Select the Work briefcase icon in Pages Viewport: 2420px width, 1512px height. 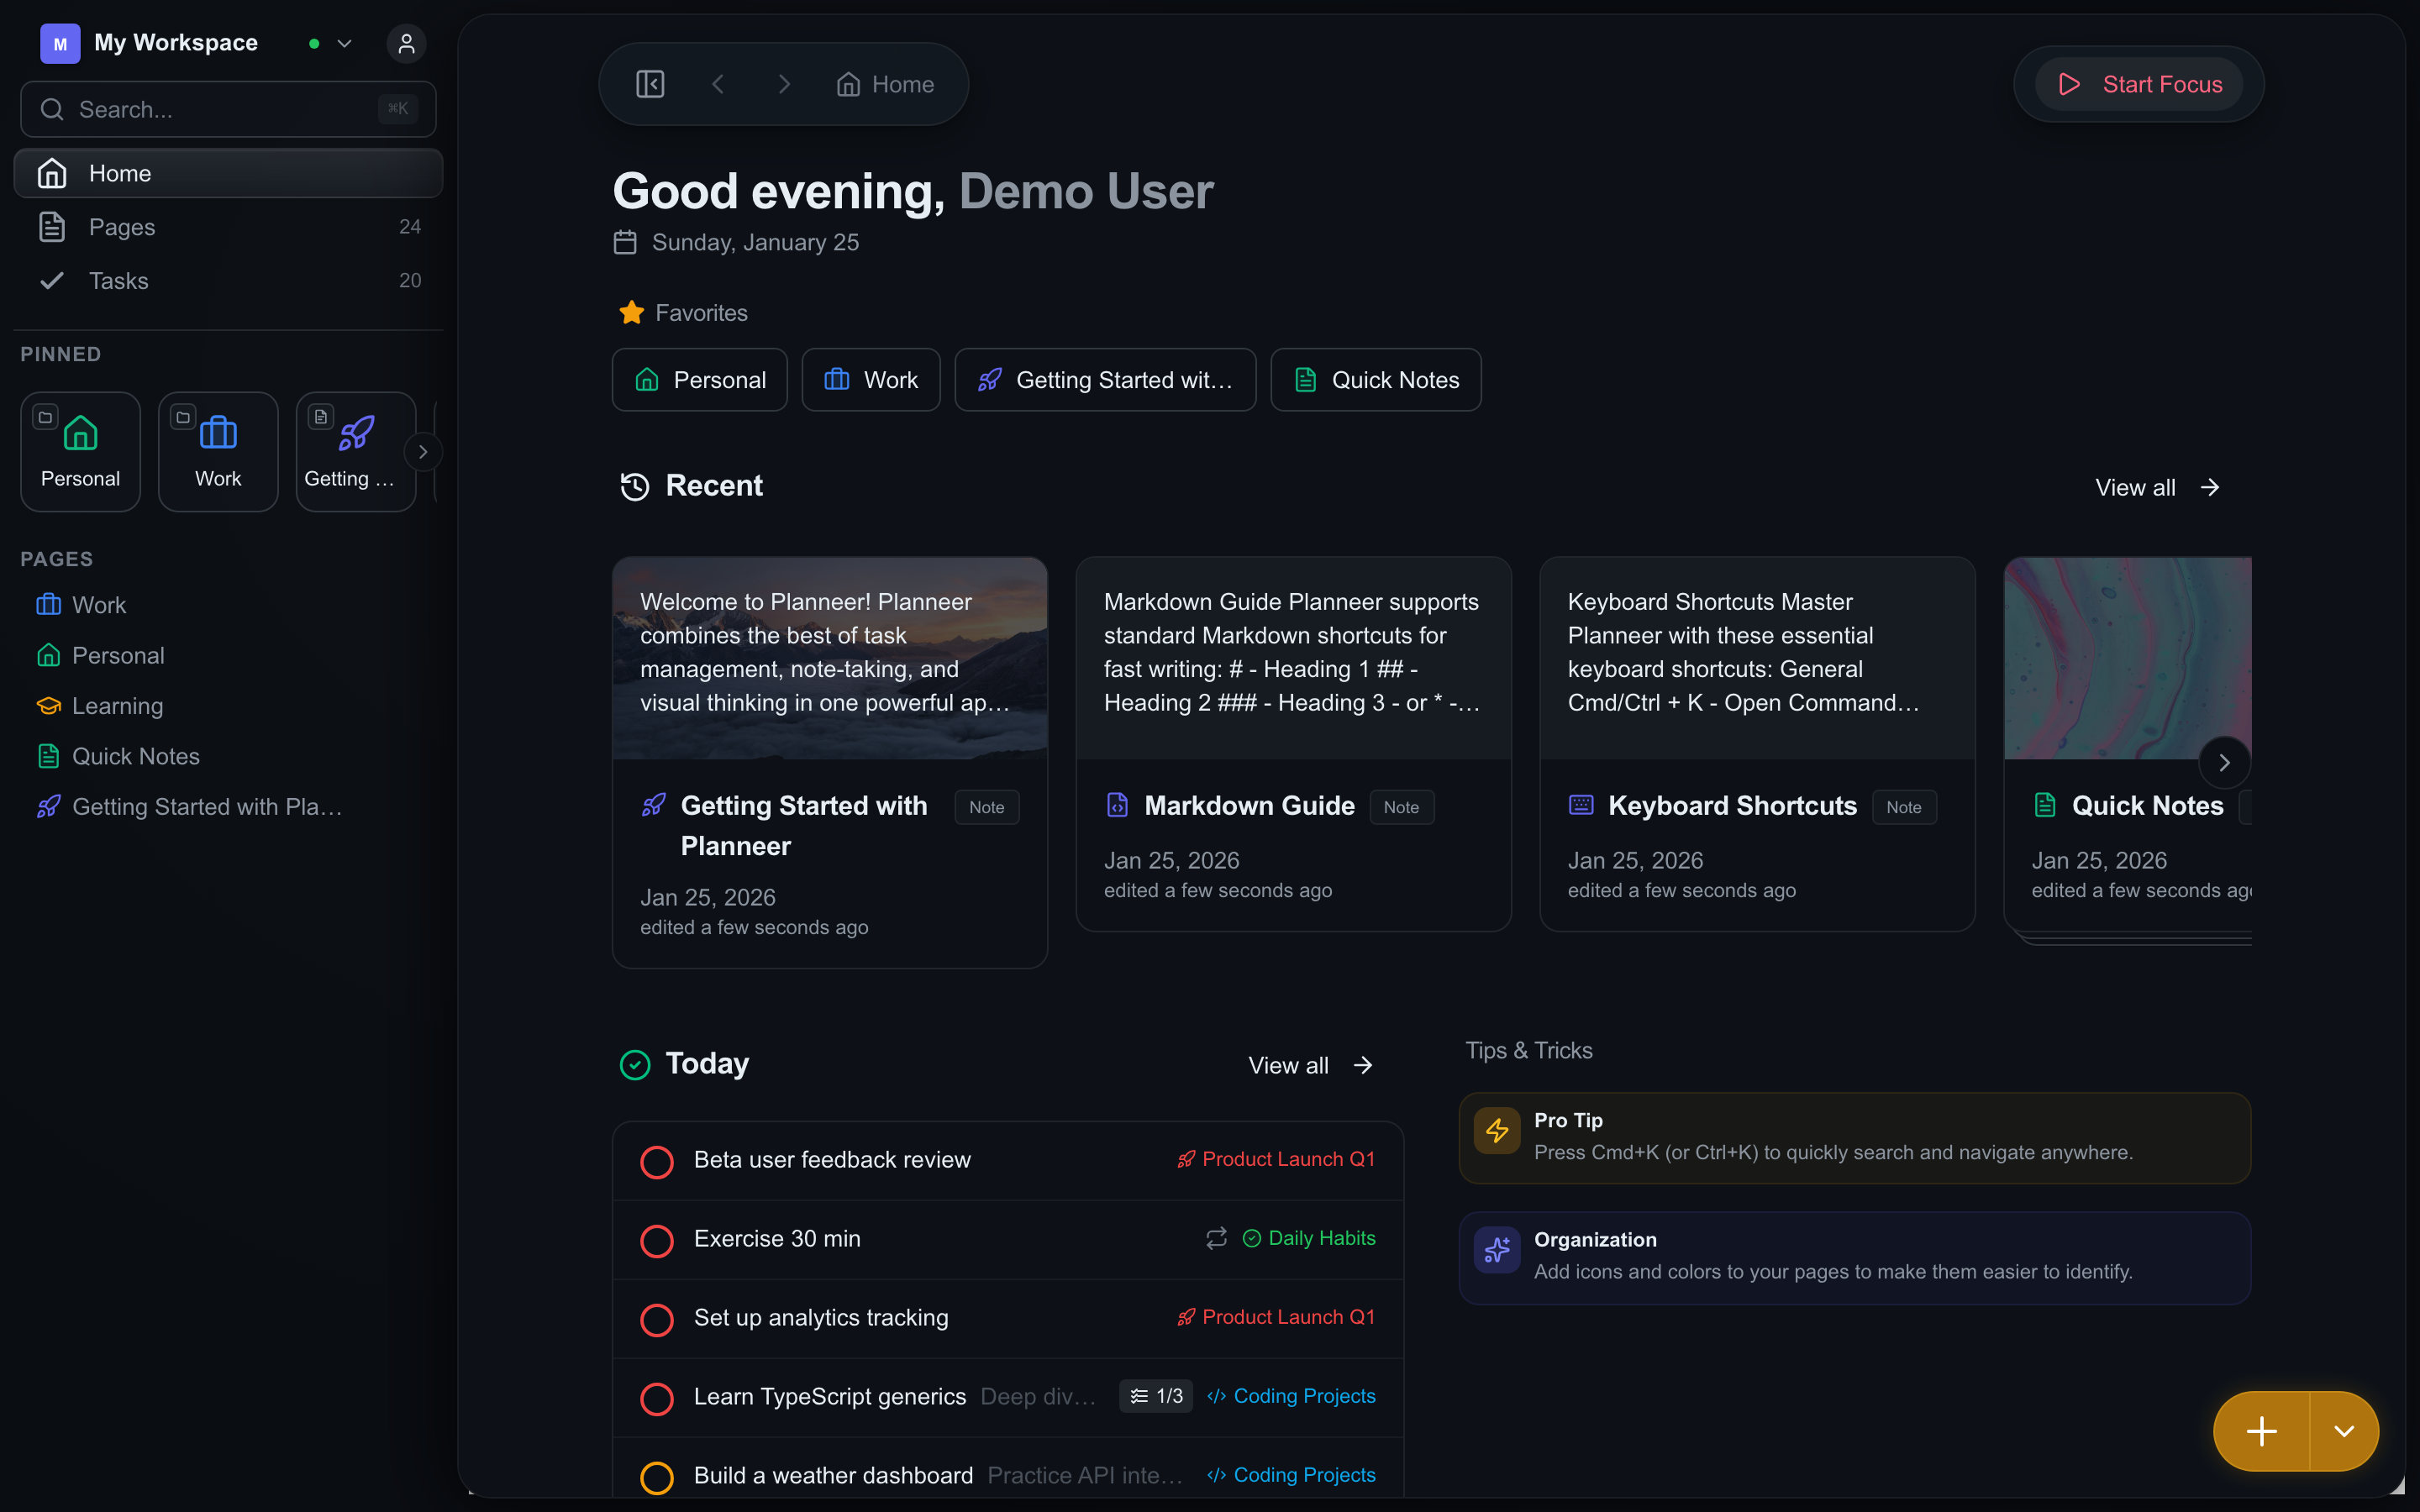click(49, 604)
